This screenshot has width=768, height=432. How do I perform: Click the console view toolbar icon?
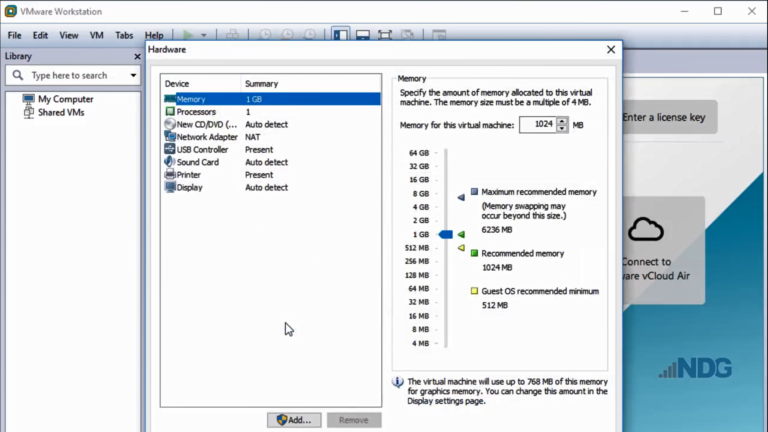click(439, 35)
